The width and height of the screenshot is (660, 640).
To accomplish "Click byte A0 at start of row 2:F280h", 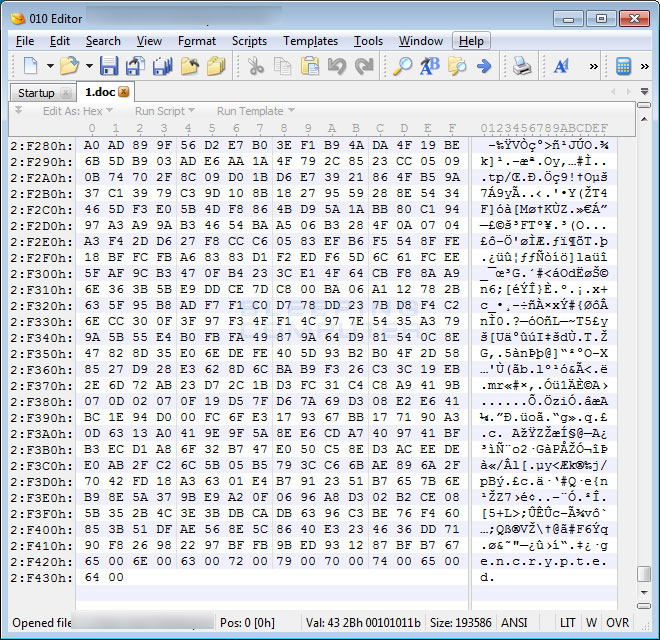I will click(92, 145).
